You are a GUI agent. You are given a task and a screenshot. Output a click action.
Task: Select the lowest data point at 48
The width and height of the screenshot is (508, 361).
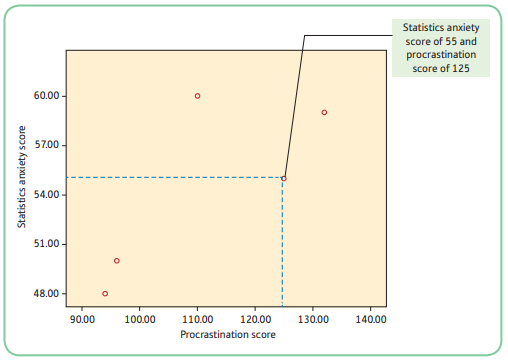[x=105, y=294]
